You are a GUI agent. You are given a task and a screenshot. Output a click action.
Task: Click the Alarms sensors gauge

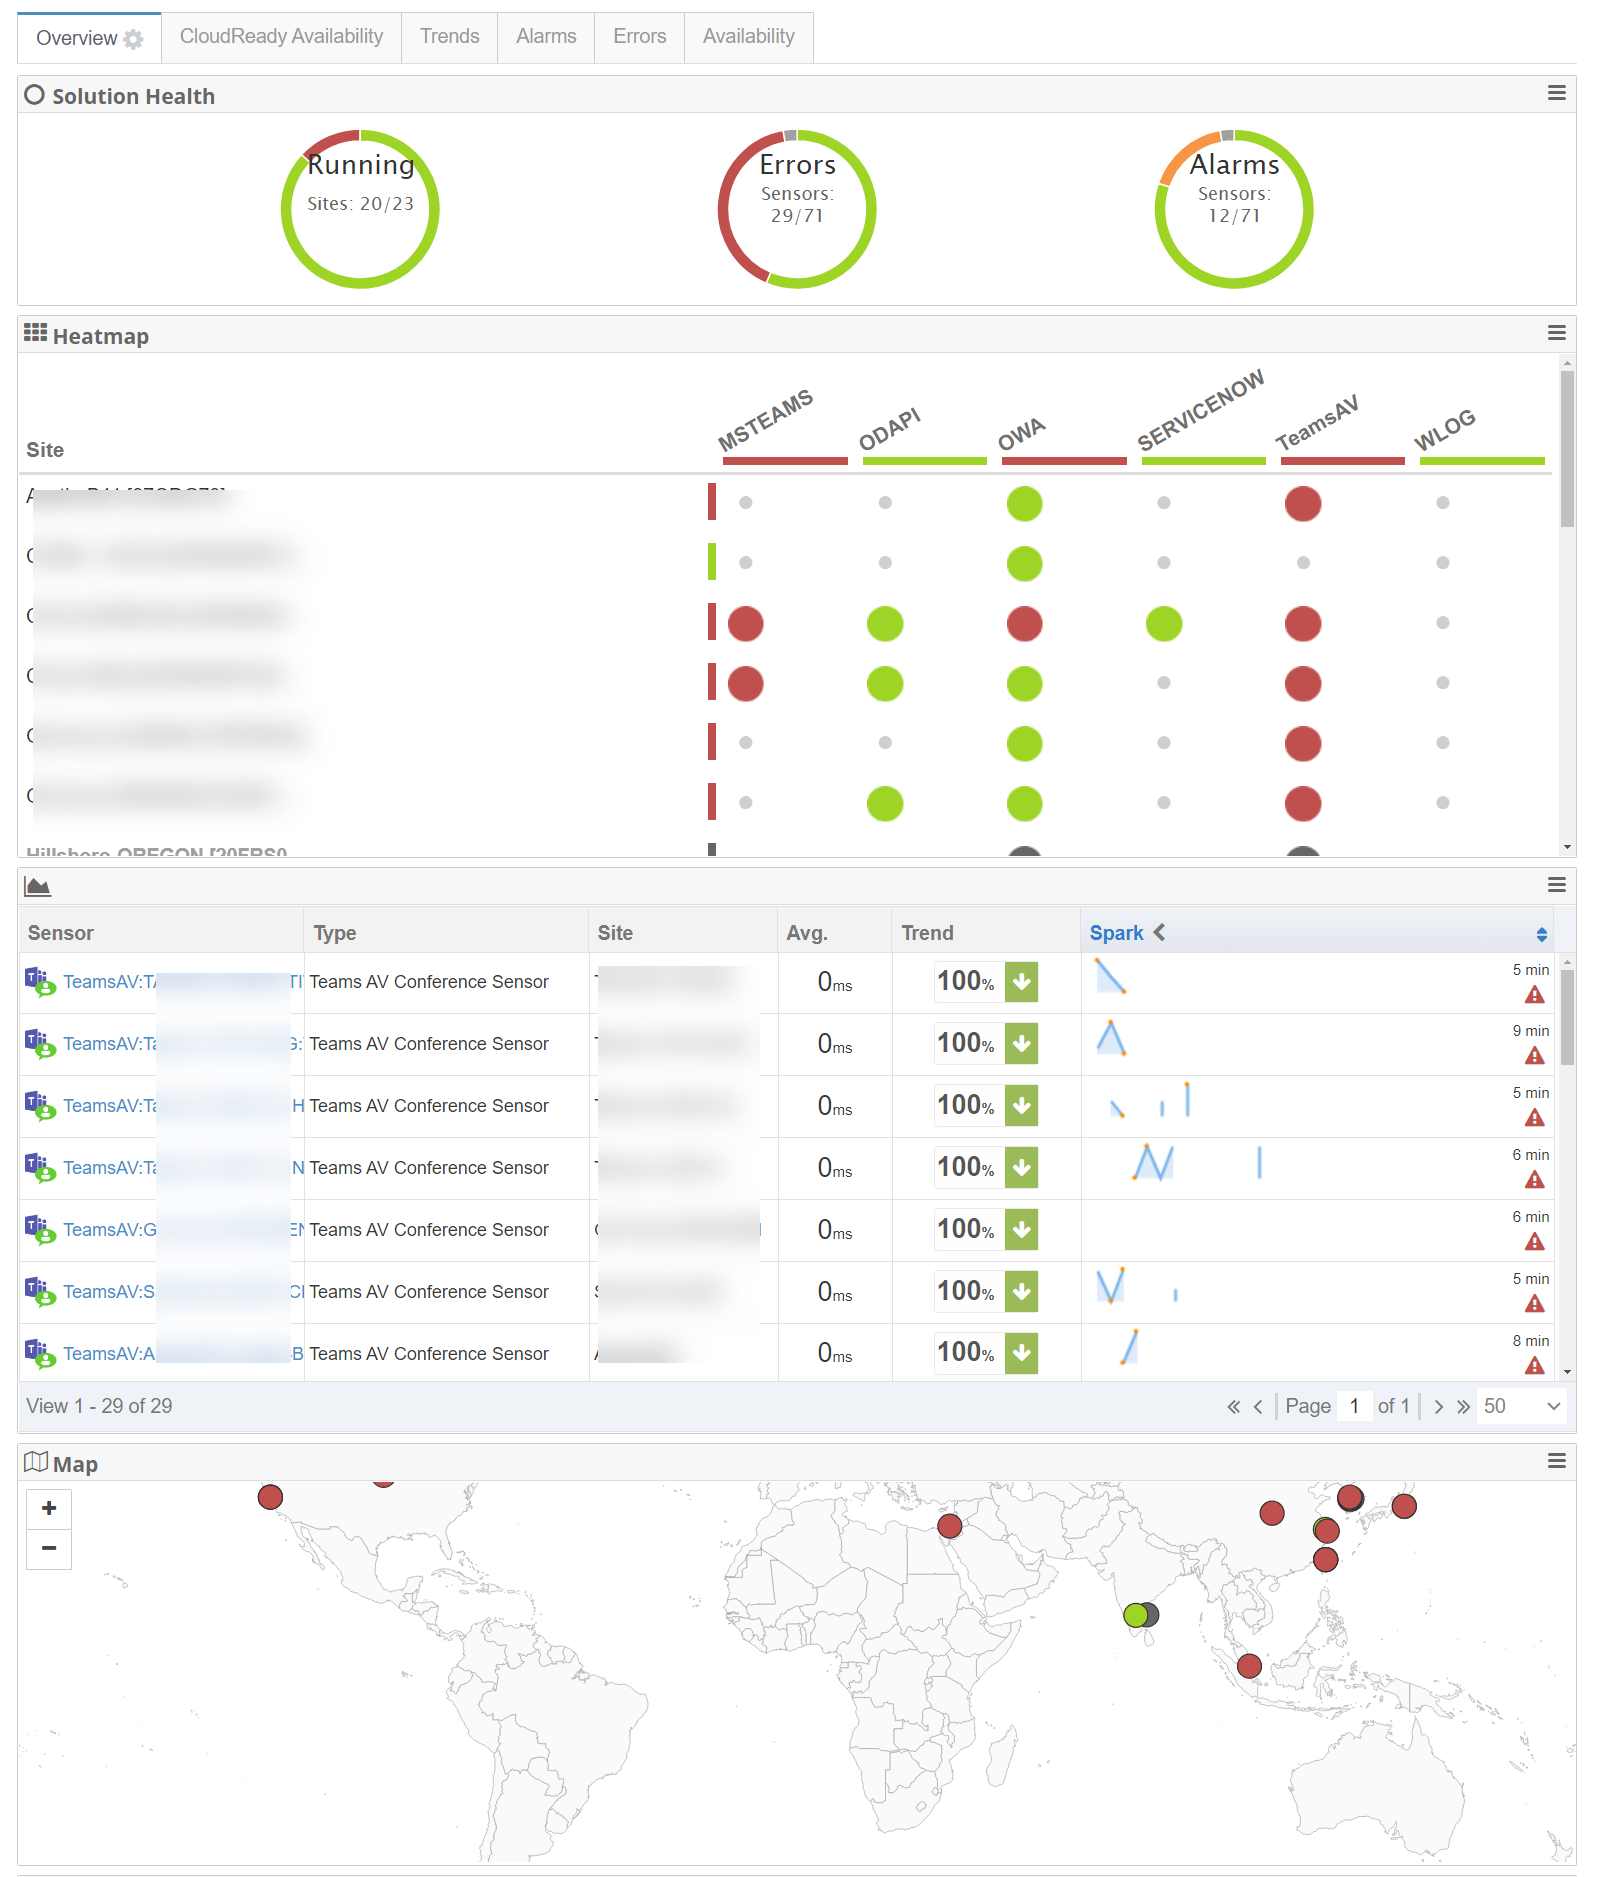(x=1234, y=209)
